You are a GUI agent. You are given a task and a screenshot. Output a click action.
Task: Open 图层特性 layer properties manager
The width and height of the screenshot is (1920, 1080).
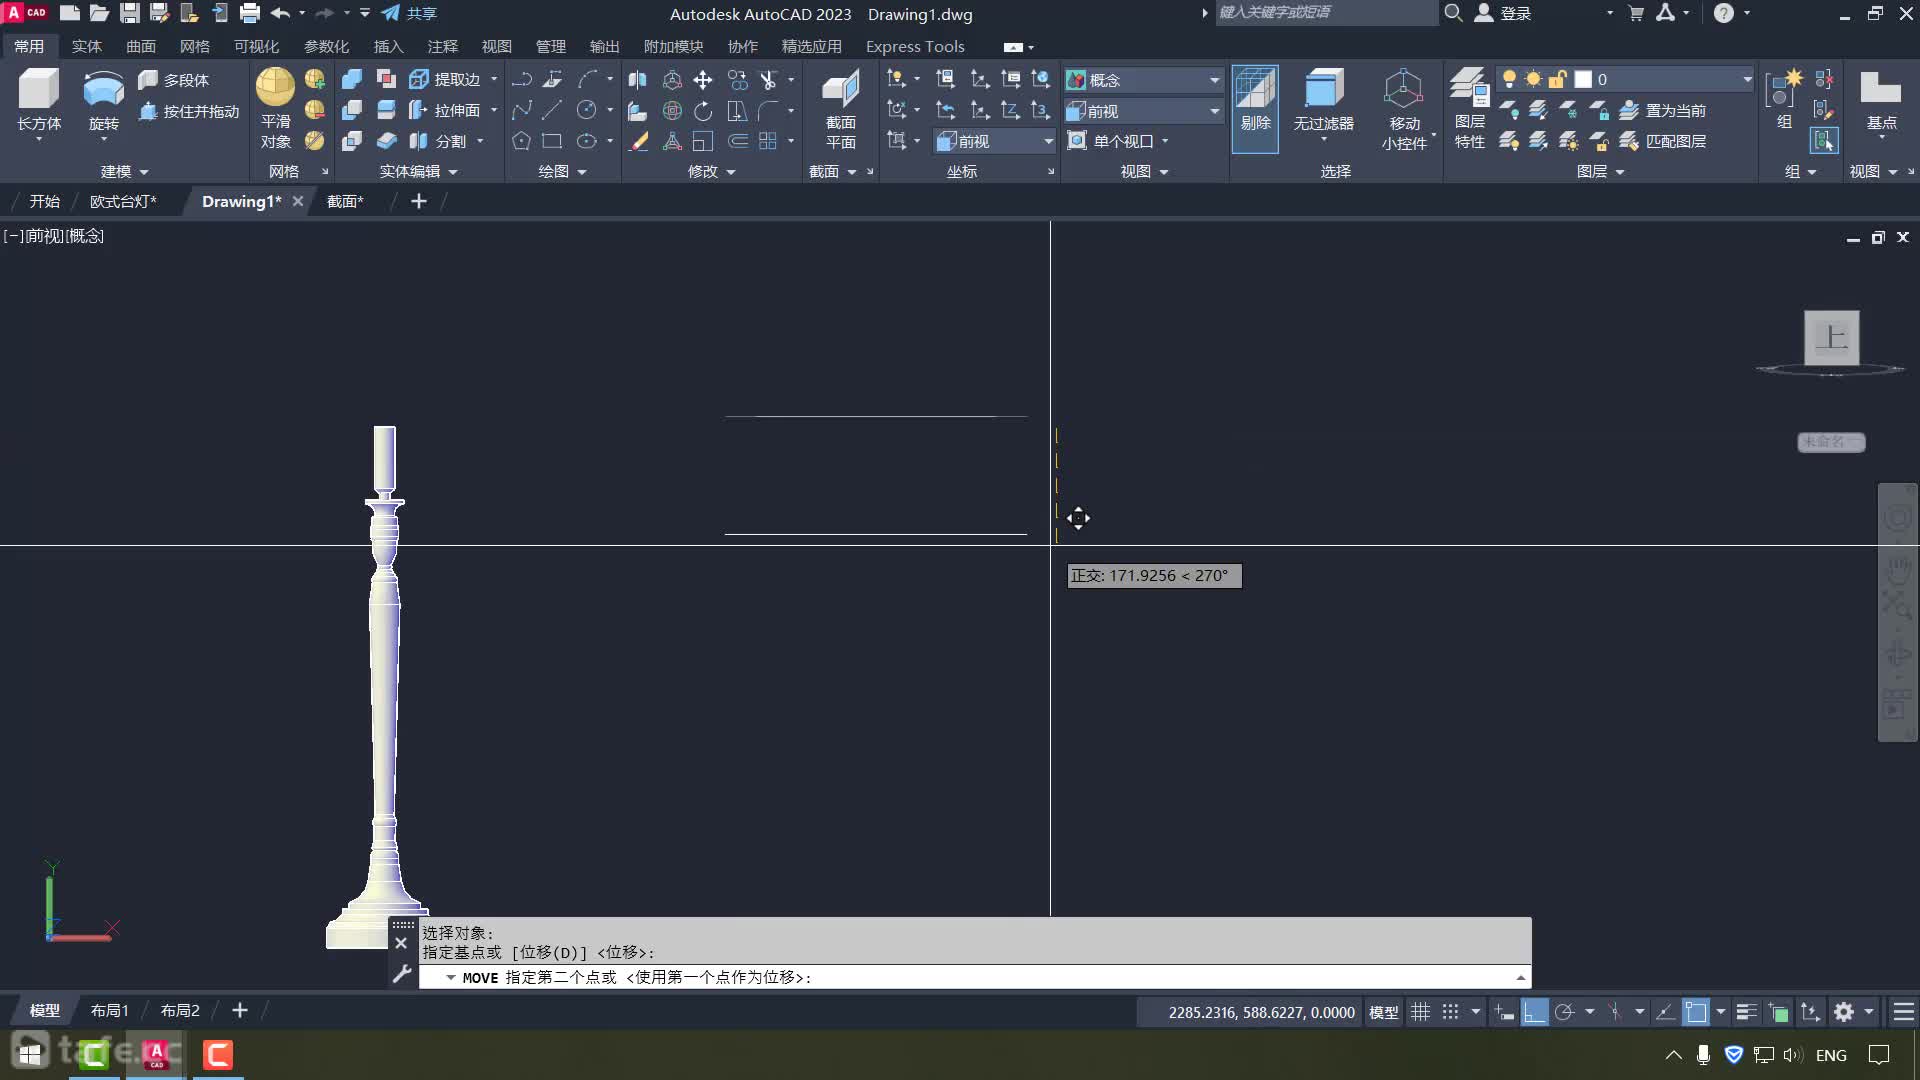(x=1469, y=108)
